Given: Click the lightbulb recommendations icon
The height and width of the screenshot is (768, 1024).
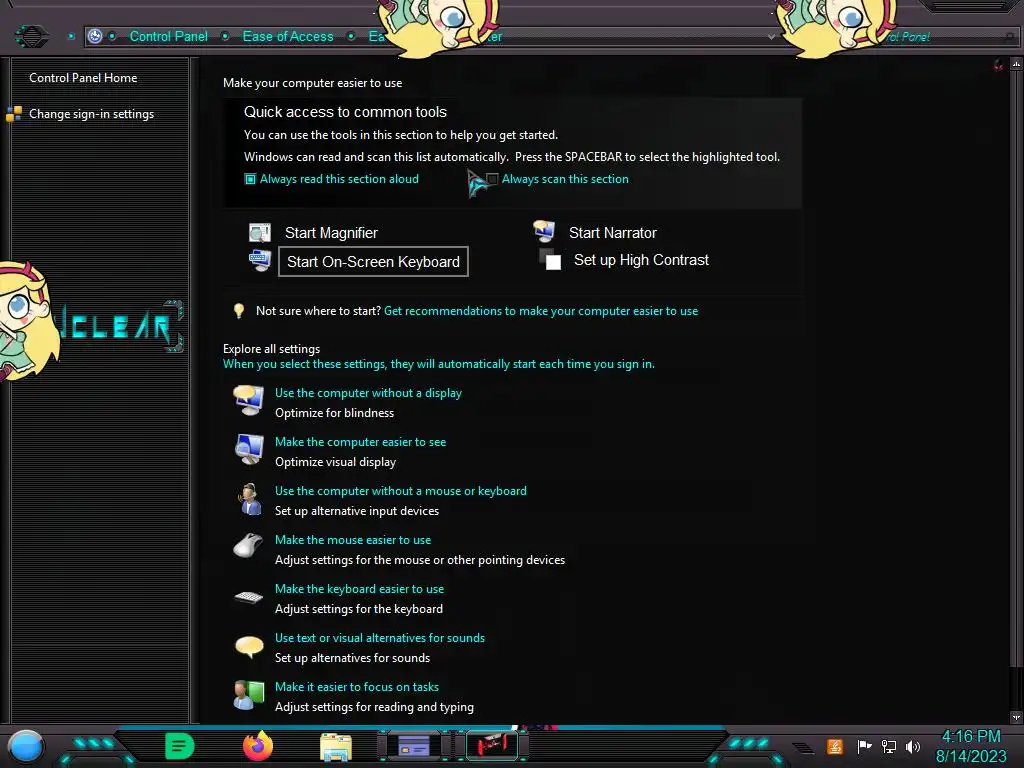Looking at the screenshot, I should click(x=239, y=311).
